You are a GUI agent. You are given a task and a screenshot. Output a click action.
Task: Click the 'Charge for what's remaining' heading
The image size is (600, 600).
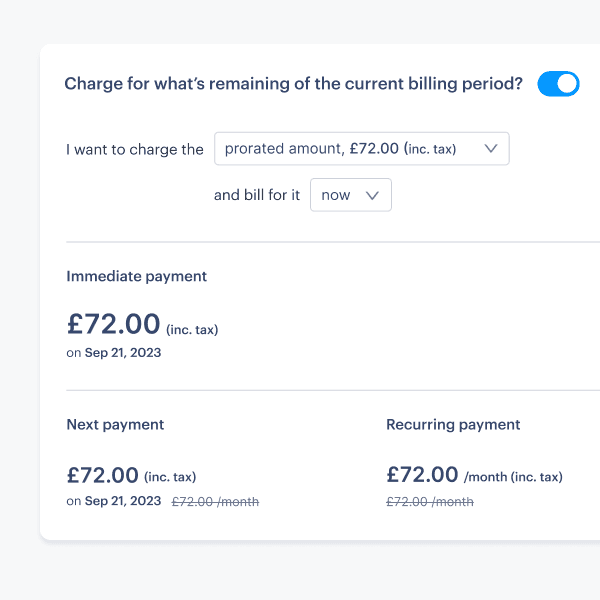[293, 84]
